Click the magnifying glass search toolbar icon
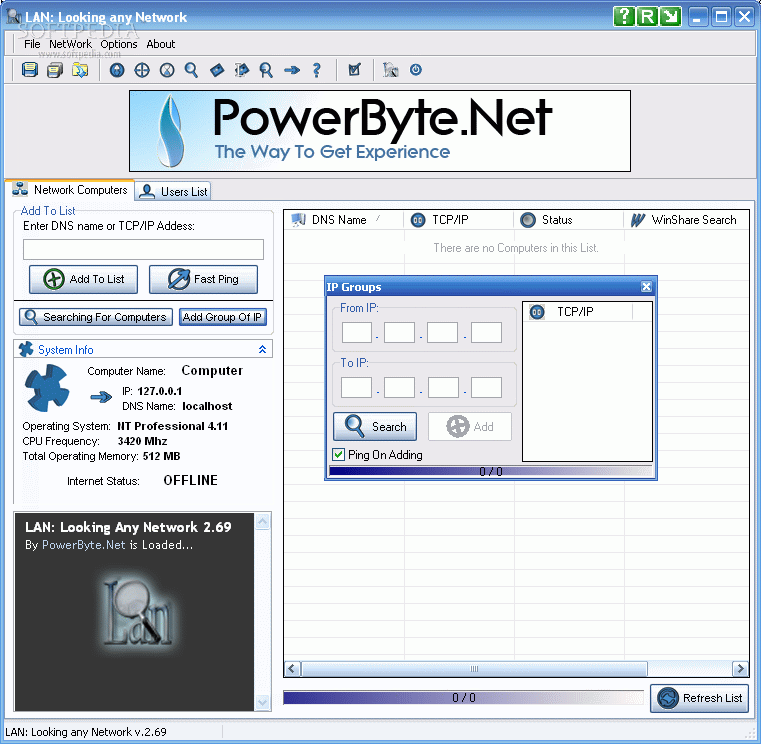Image resolution: width=761 pixels, height=744 pixels. tap(191, 70)
